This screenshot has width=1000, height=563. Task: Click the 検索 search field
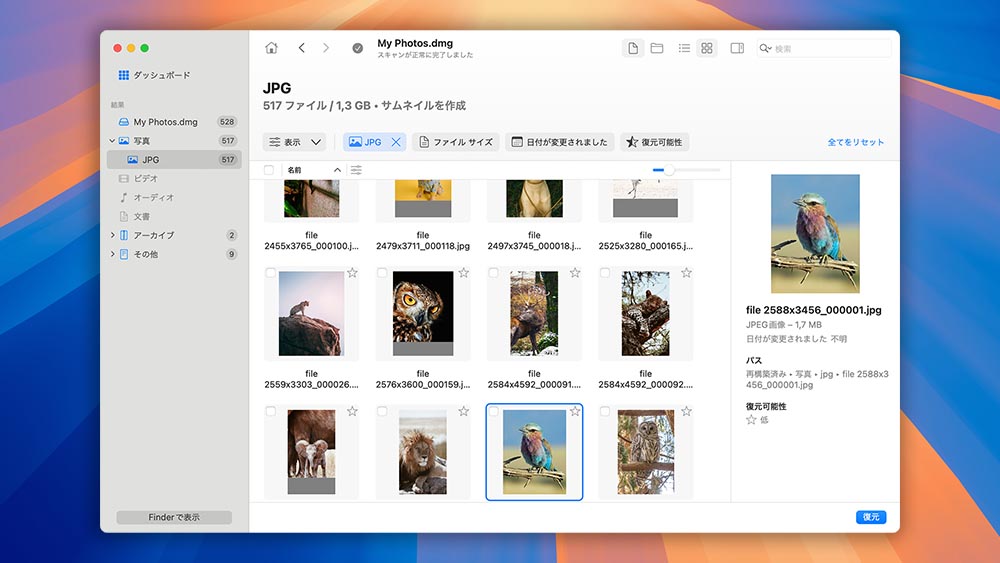[x=824, y=48]
